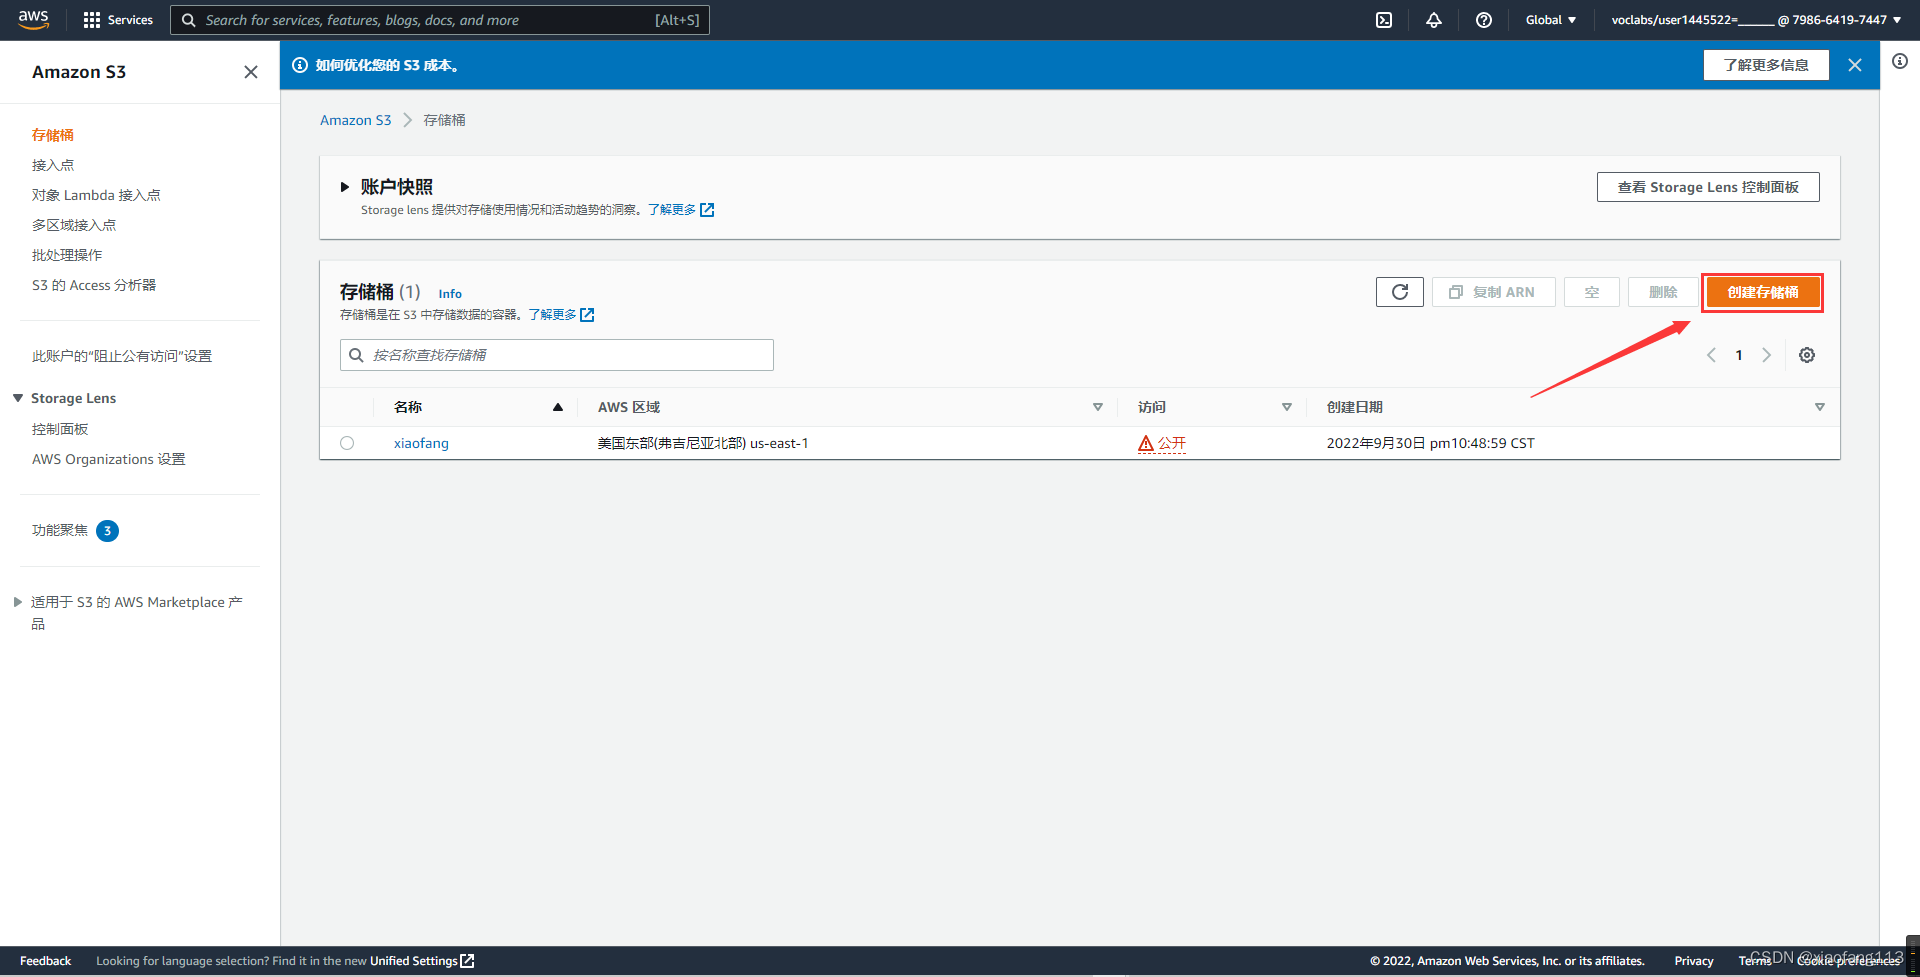The image size is (1920, 977).
Task: Click the learn more info banner button
Action: coord(1766,65)
